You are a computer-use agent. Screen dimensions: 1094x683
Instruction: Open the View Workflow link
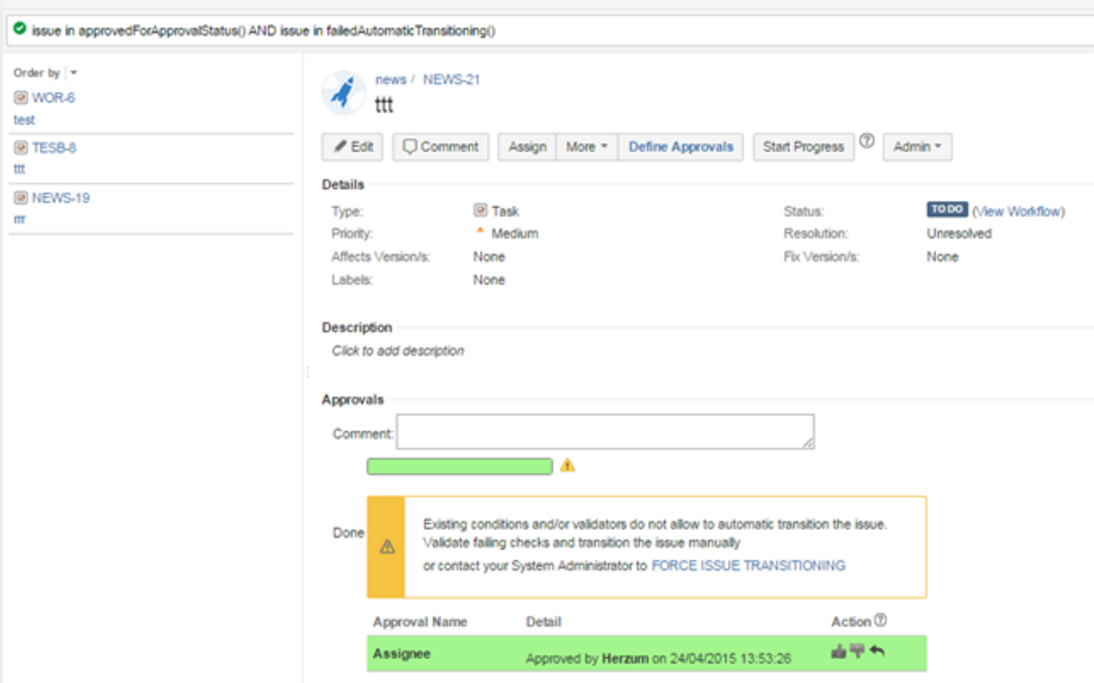(1018, 211)
